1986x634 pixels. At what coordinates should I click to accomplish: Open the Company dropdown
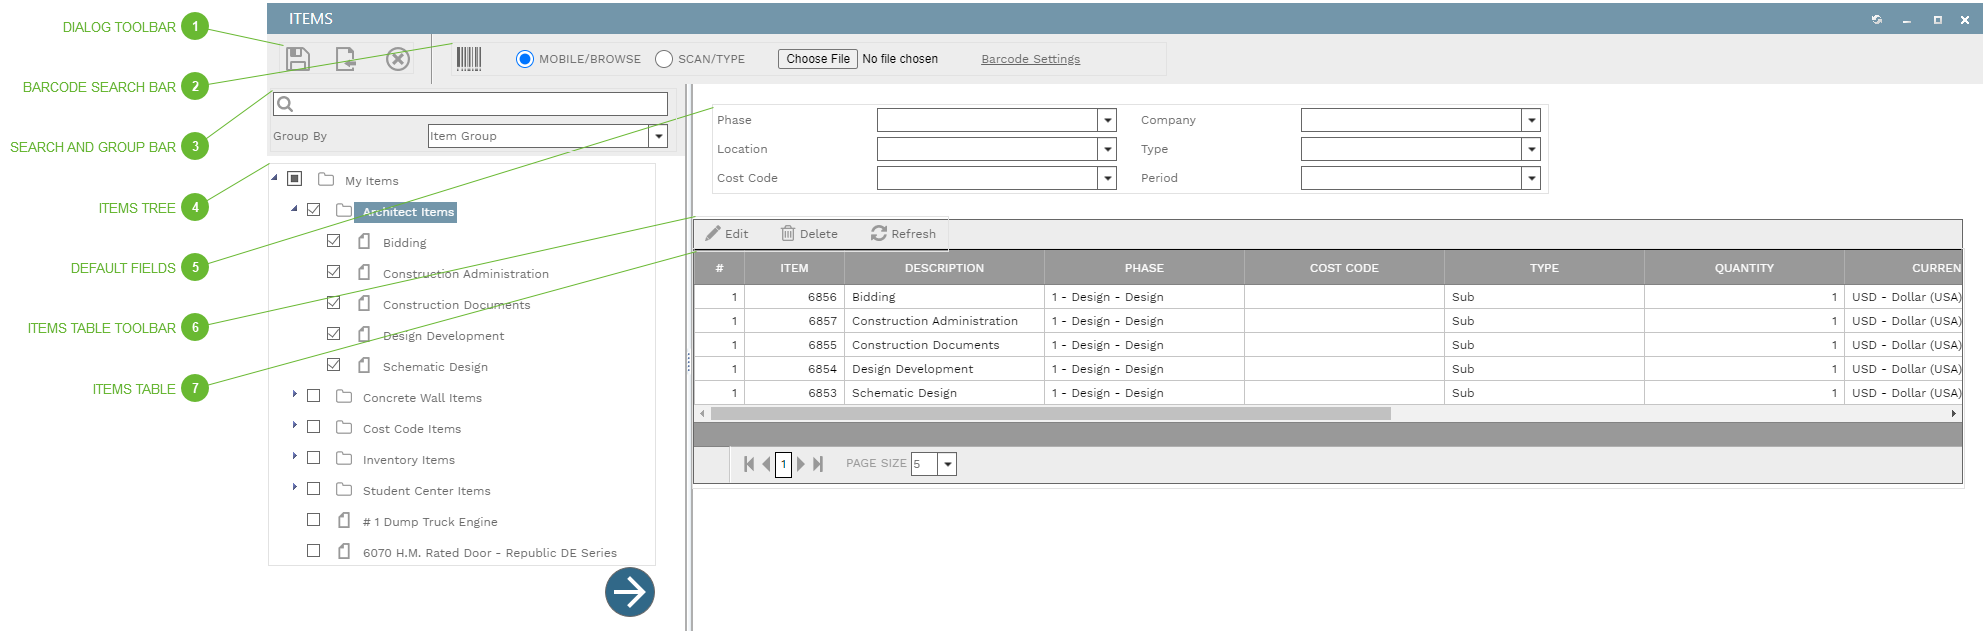coord(1531,120)
